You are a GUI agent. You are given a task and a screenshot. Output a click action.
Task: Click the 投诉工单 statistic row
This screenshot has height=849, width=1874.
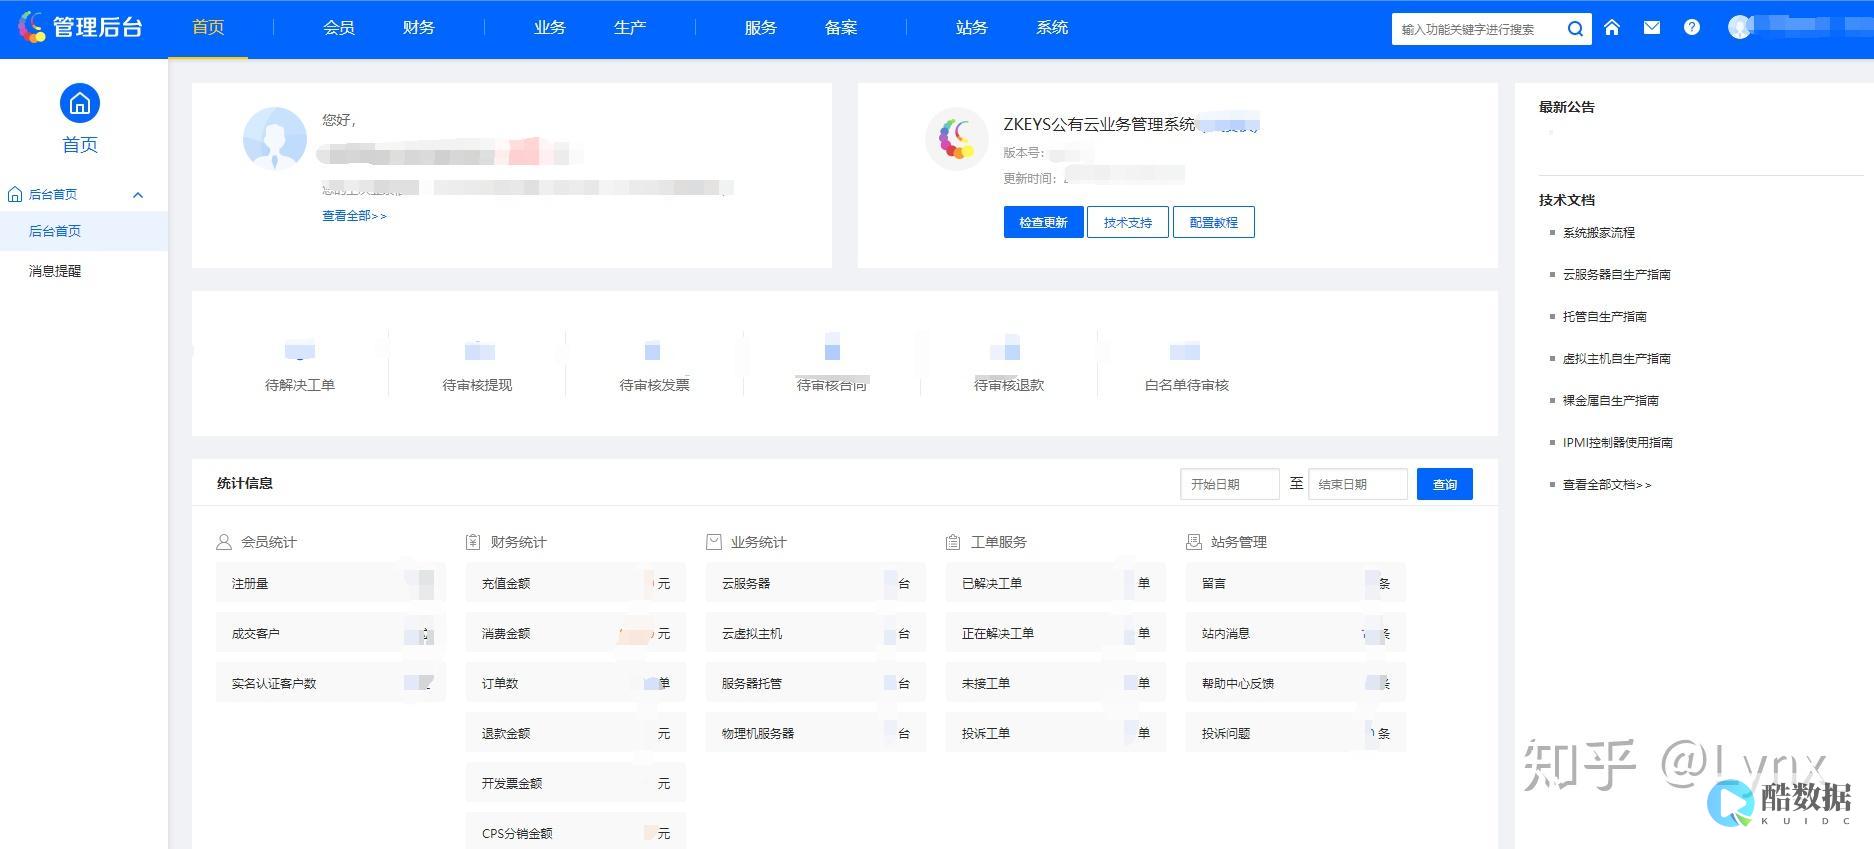[x=1056, y=733]
